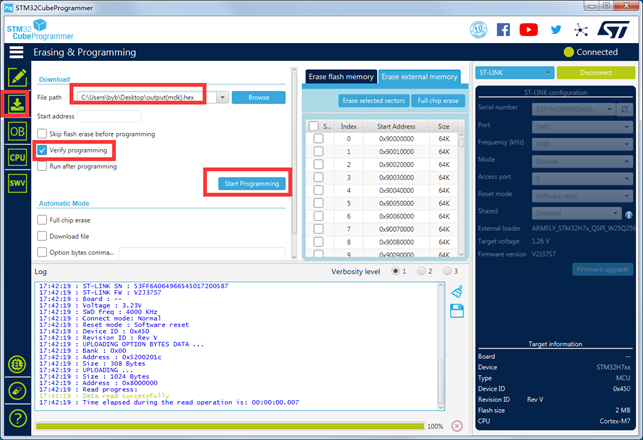Click the sector table vertical scrollbar
The image size is (643, 440).
[461, 194]
